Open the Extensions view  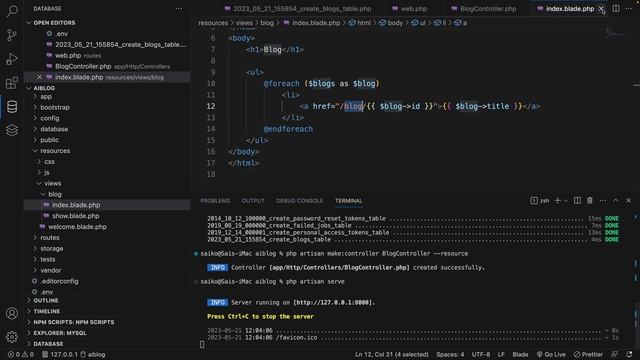coord(12,83)
